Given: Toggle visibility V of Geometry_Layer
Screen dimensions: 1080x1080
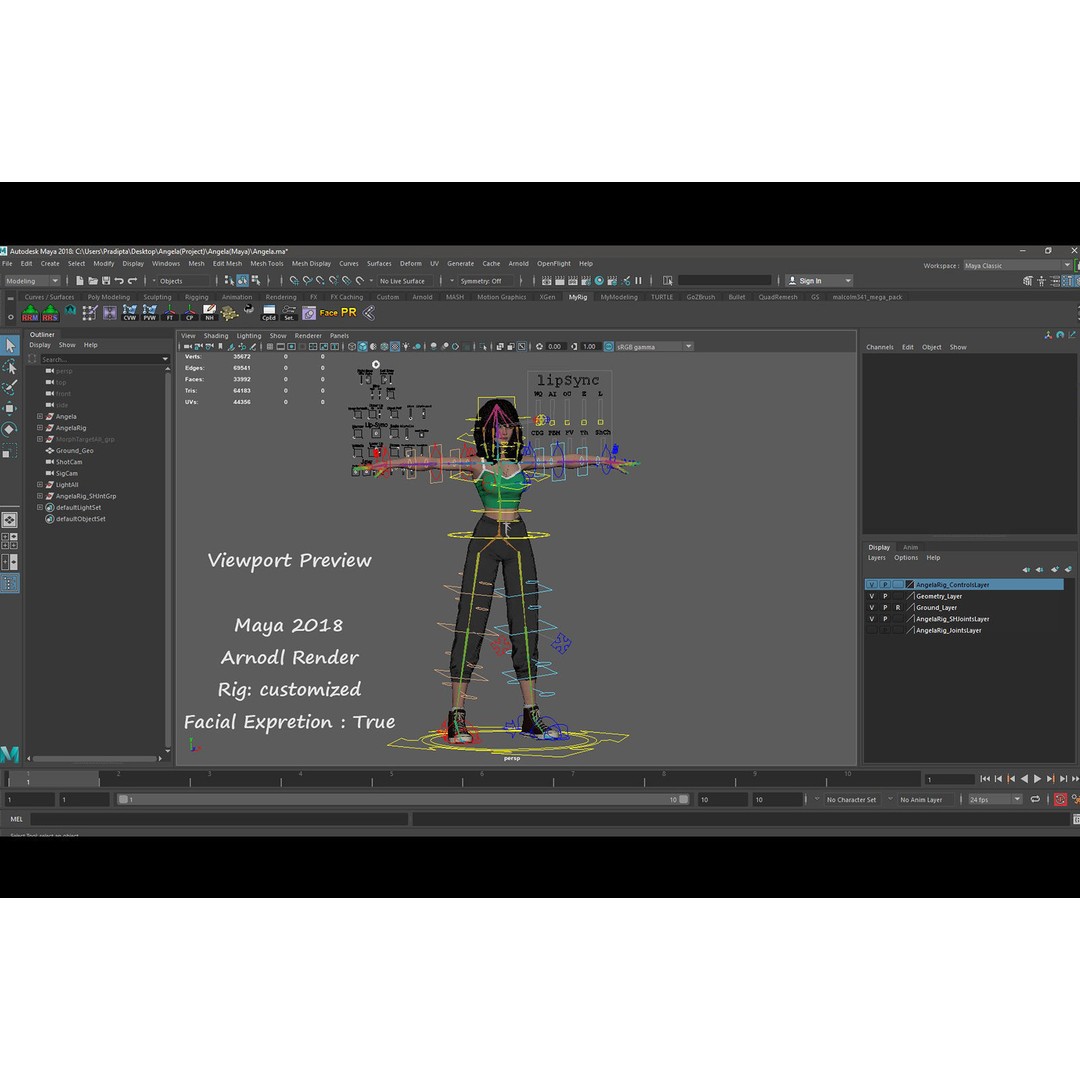Looking at the screenshot, I should (x=871, y=596).
